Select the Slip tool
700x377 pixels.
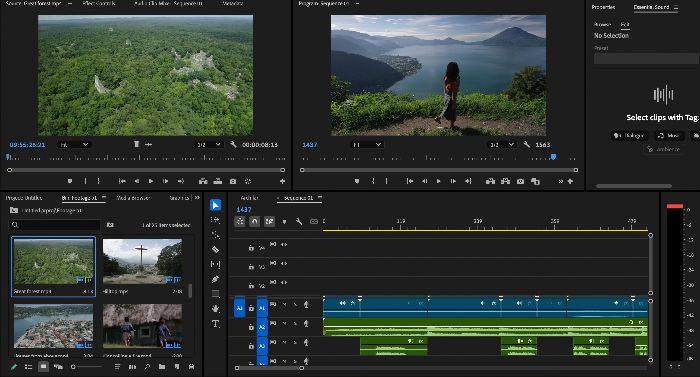pos(216,264)
